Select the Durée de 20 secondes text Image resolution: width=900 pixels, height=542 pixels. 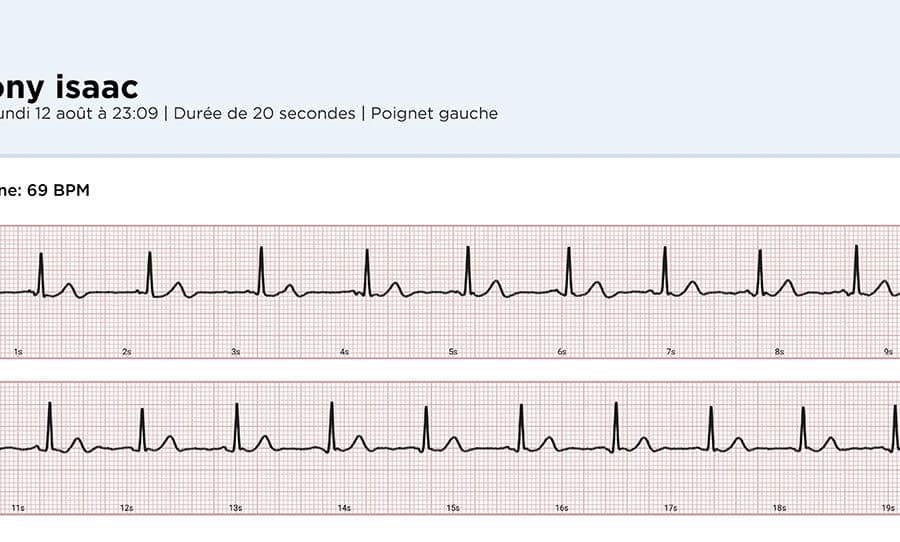coord(264,113)
